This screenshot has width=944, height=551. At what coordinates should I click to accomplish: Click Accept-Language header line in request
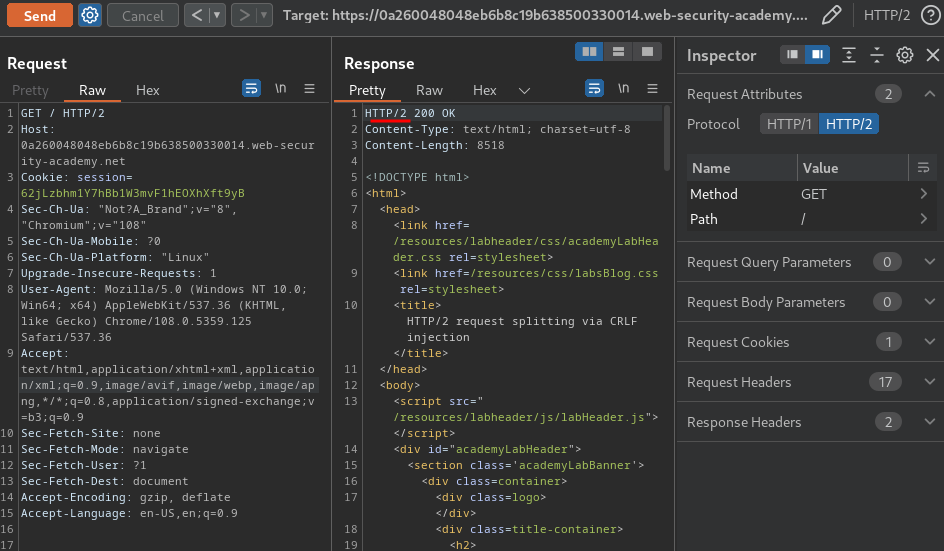(129, 513)
